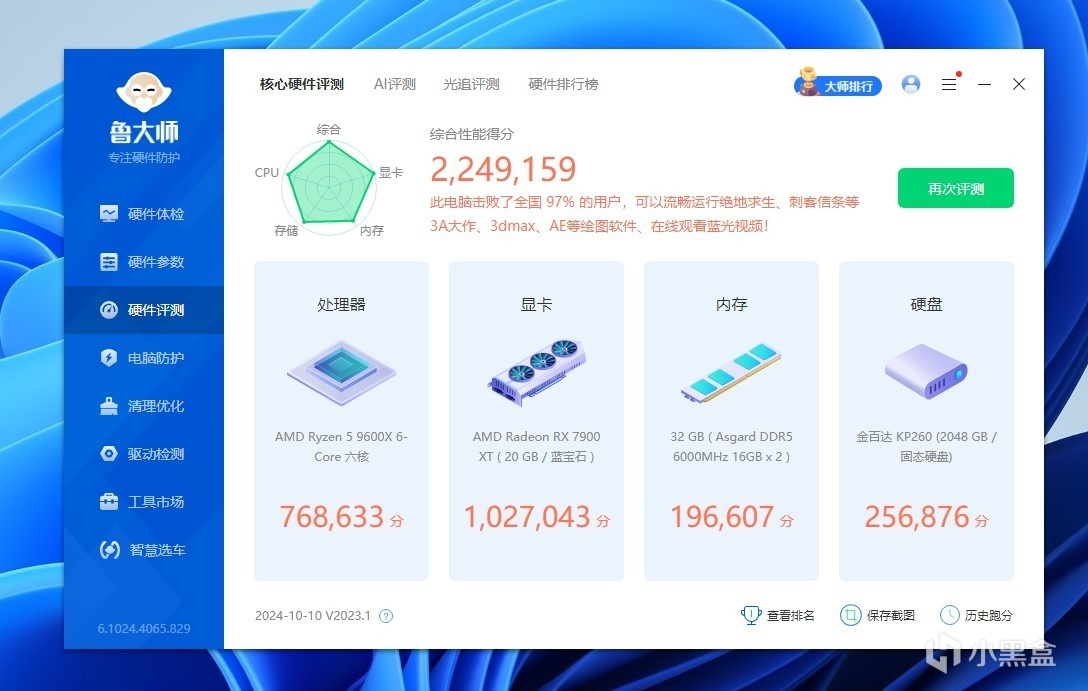The height and width of the screenshot is (691, 1088).
Task: Click the 此电脑击败了全国 97% description text
Action: coord(645,214)
